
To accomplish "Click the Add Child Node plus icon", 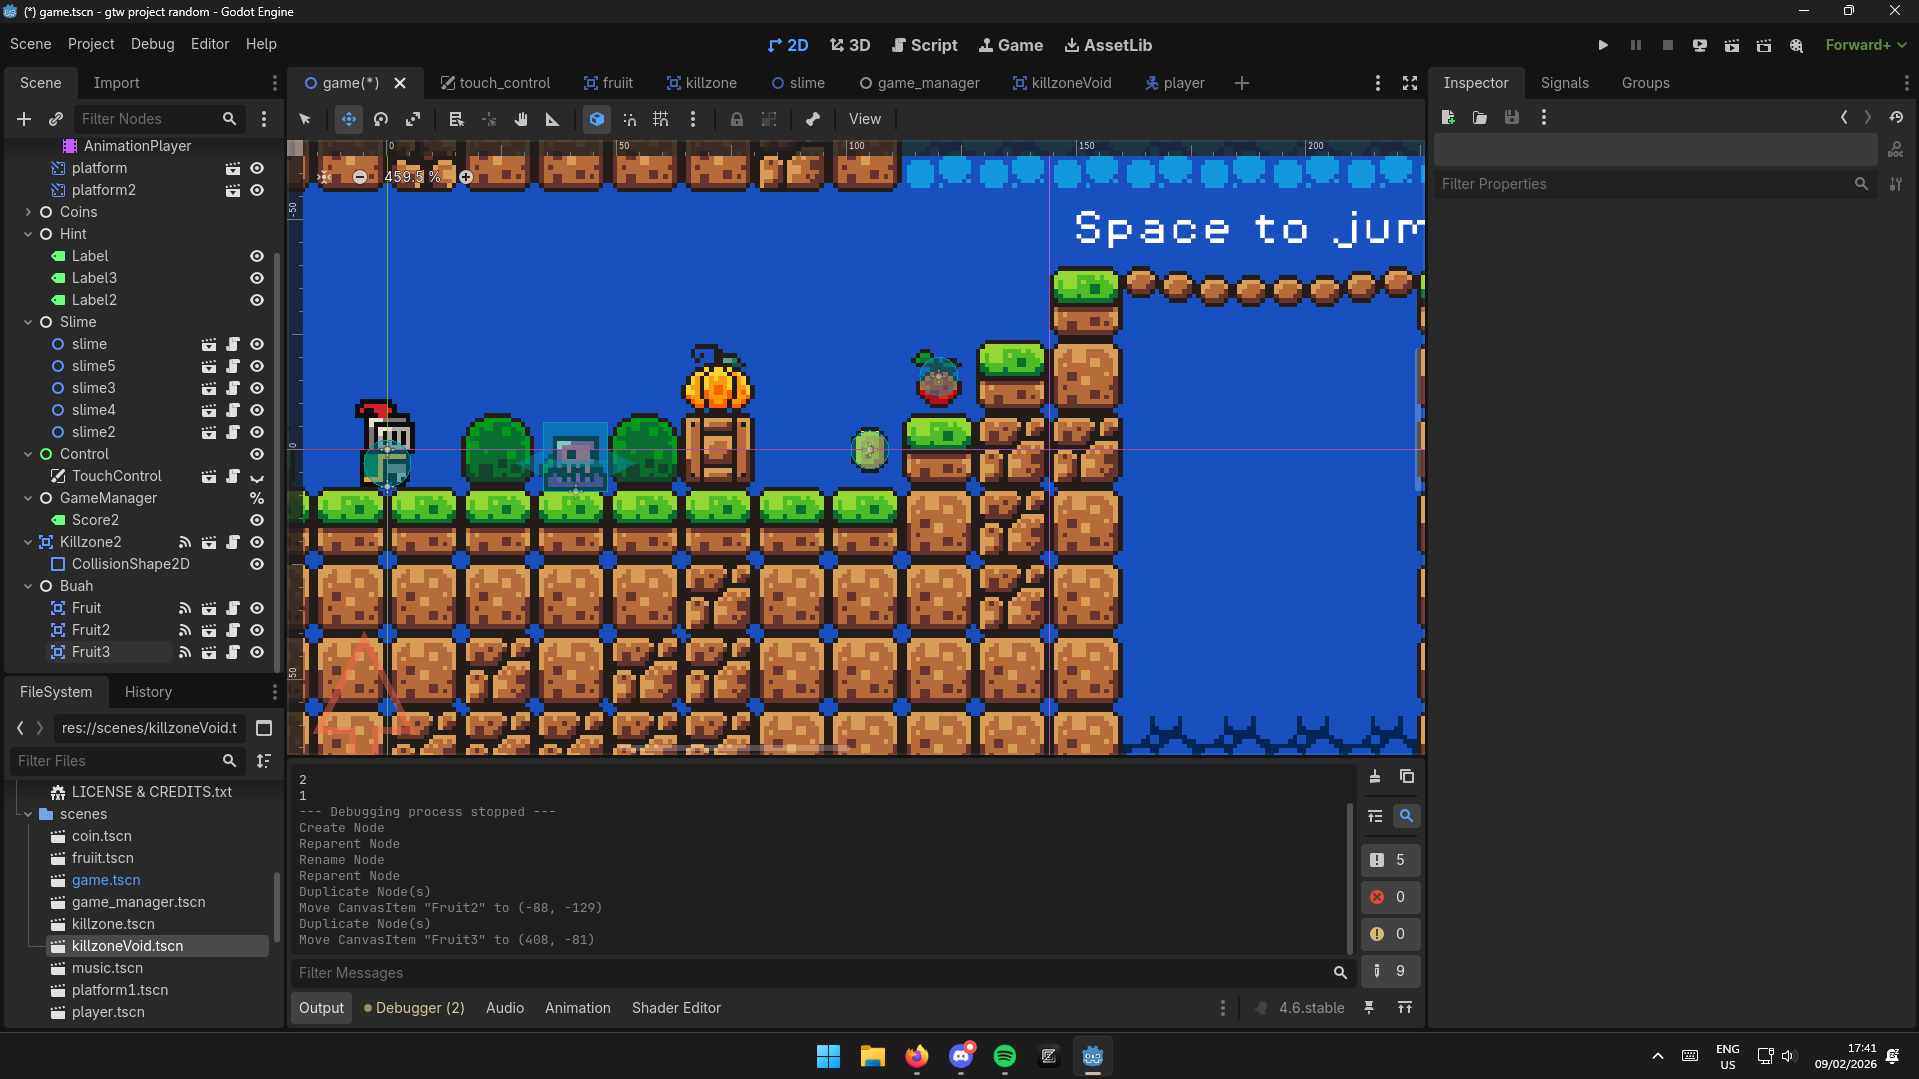I will click(24, 119).
